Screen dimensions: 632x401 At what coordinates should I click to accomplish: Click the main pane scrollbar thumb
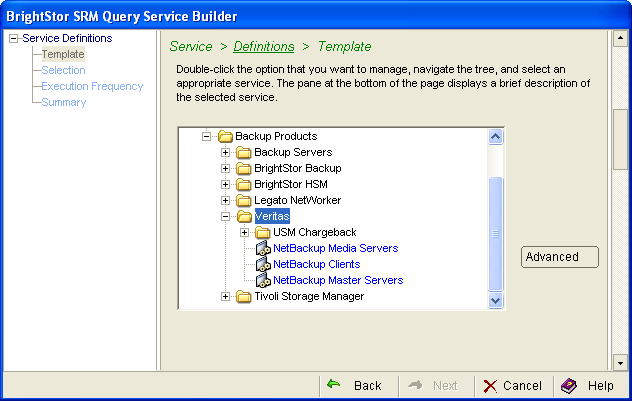pos(620,140)
